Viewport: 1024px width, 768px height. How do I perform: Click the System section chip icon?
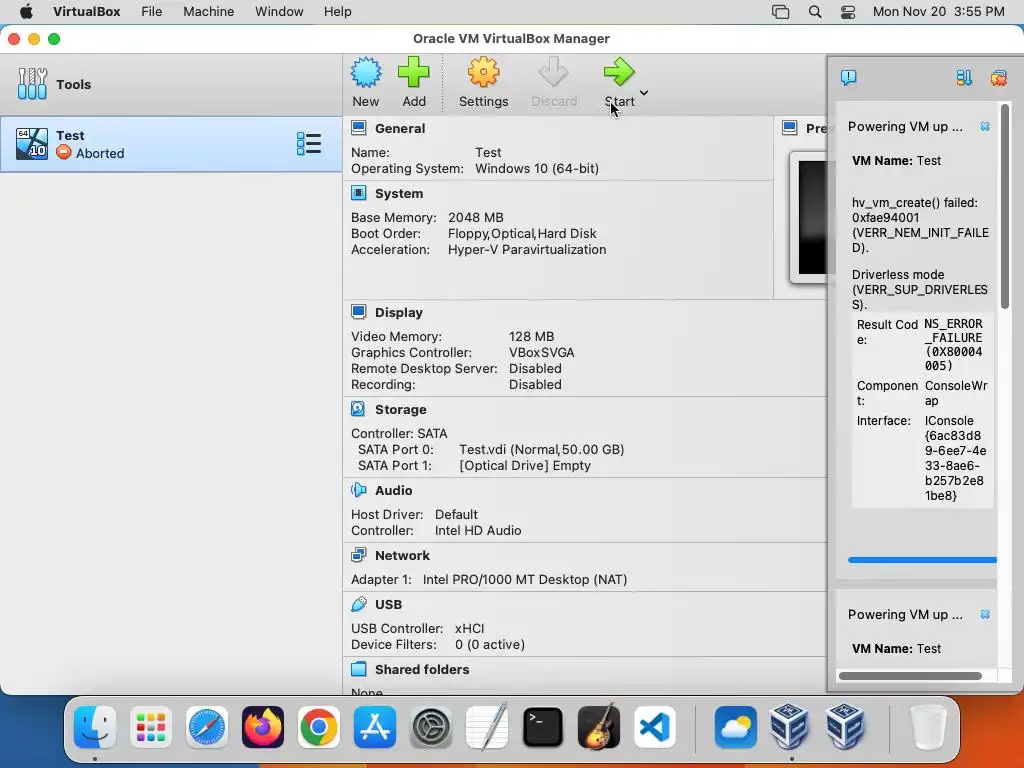(x=359, y=193)
